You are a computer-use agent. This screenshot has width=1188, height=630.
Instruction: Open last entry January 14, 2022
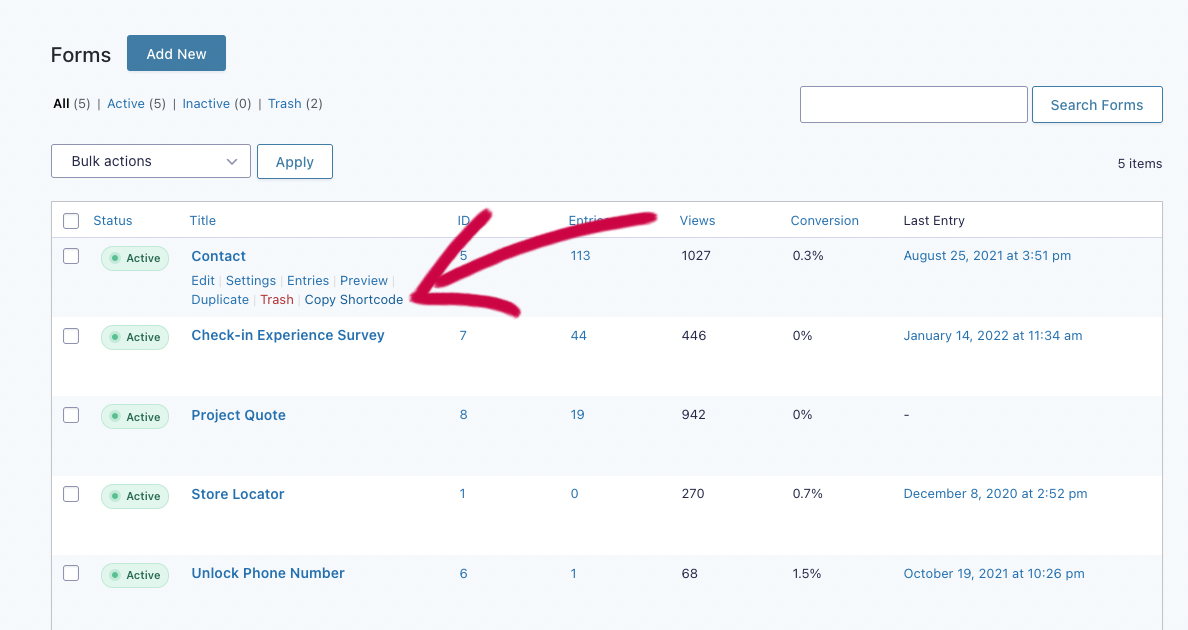point(993,335)
